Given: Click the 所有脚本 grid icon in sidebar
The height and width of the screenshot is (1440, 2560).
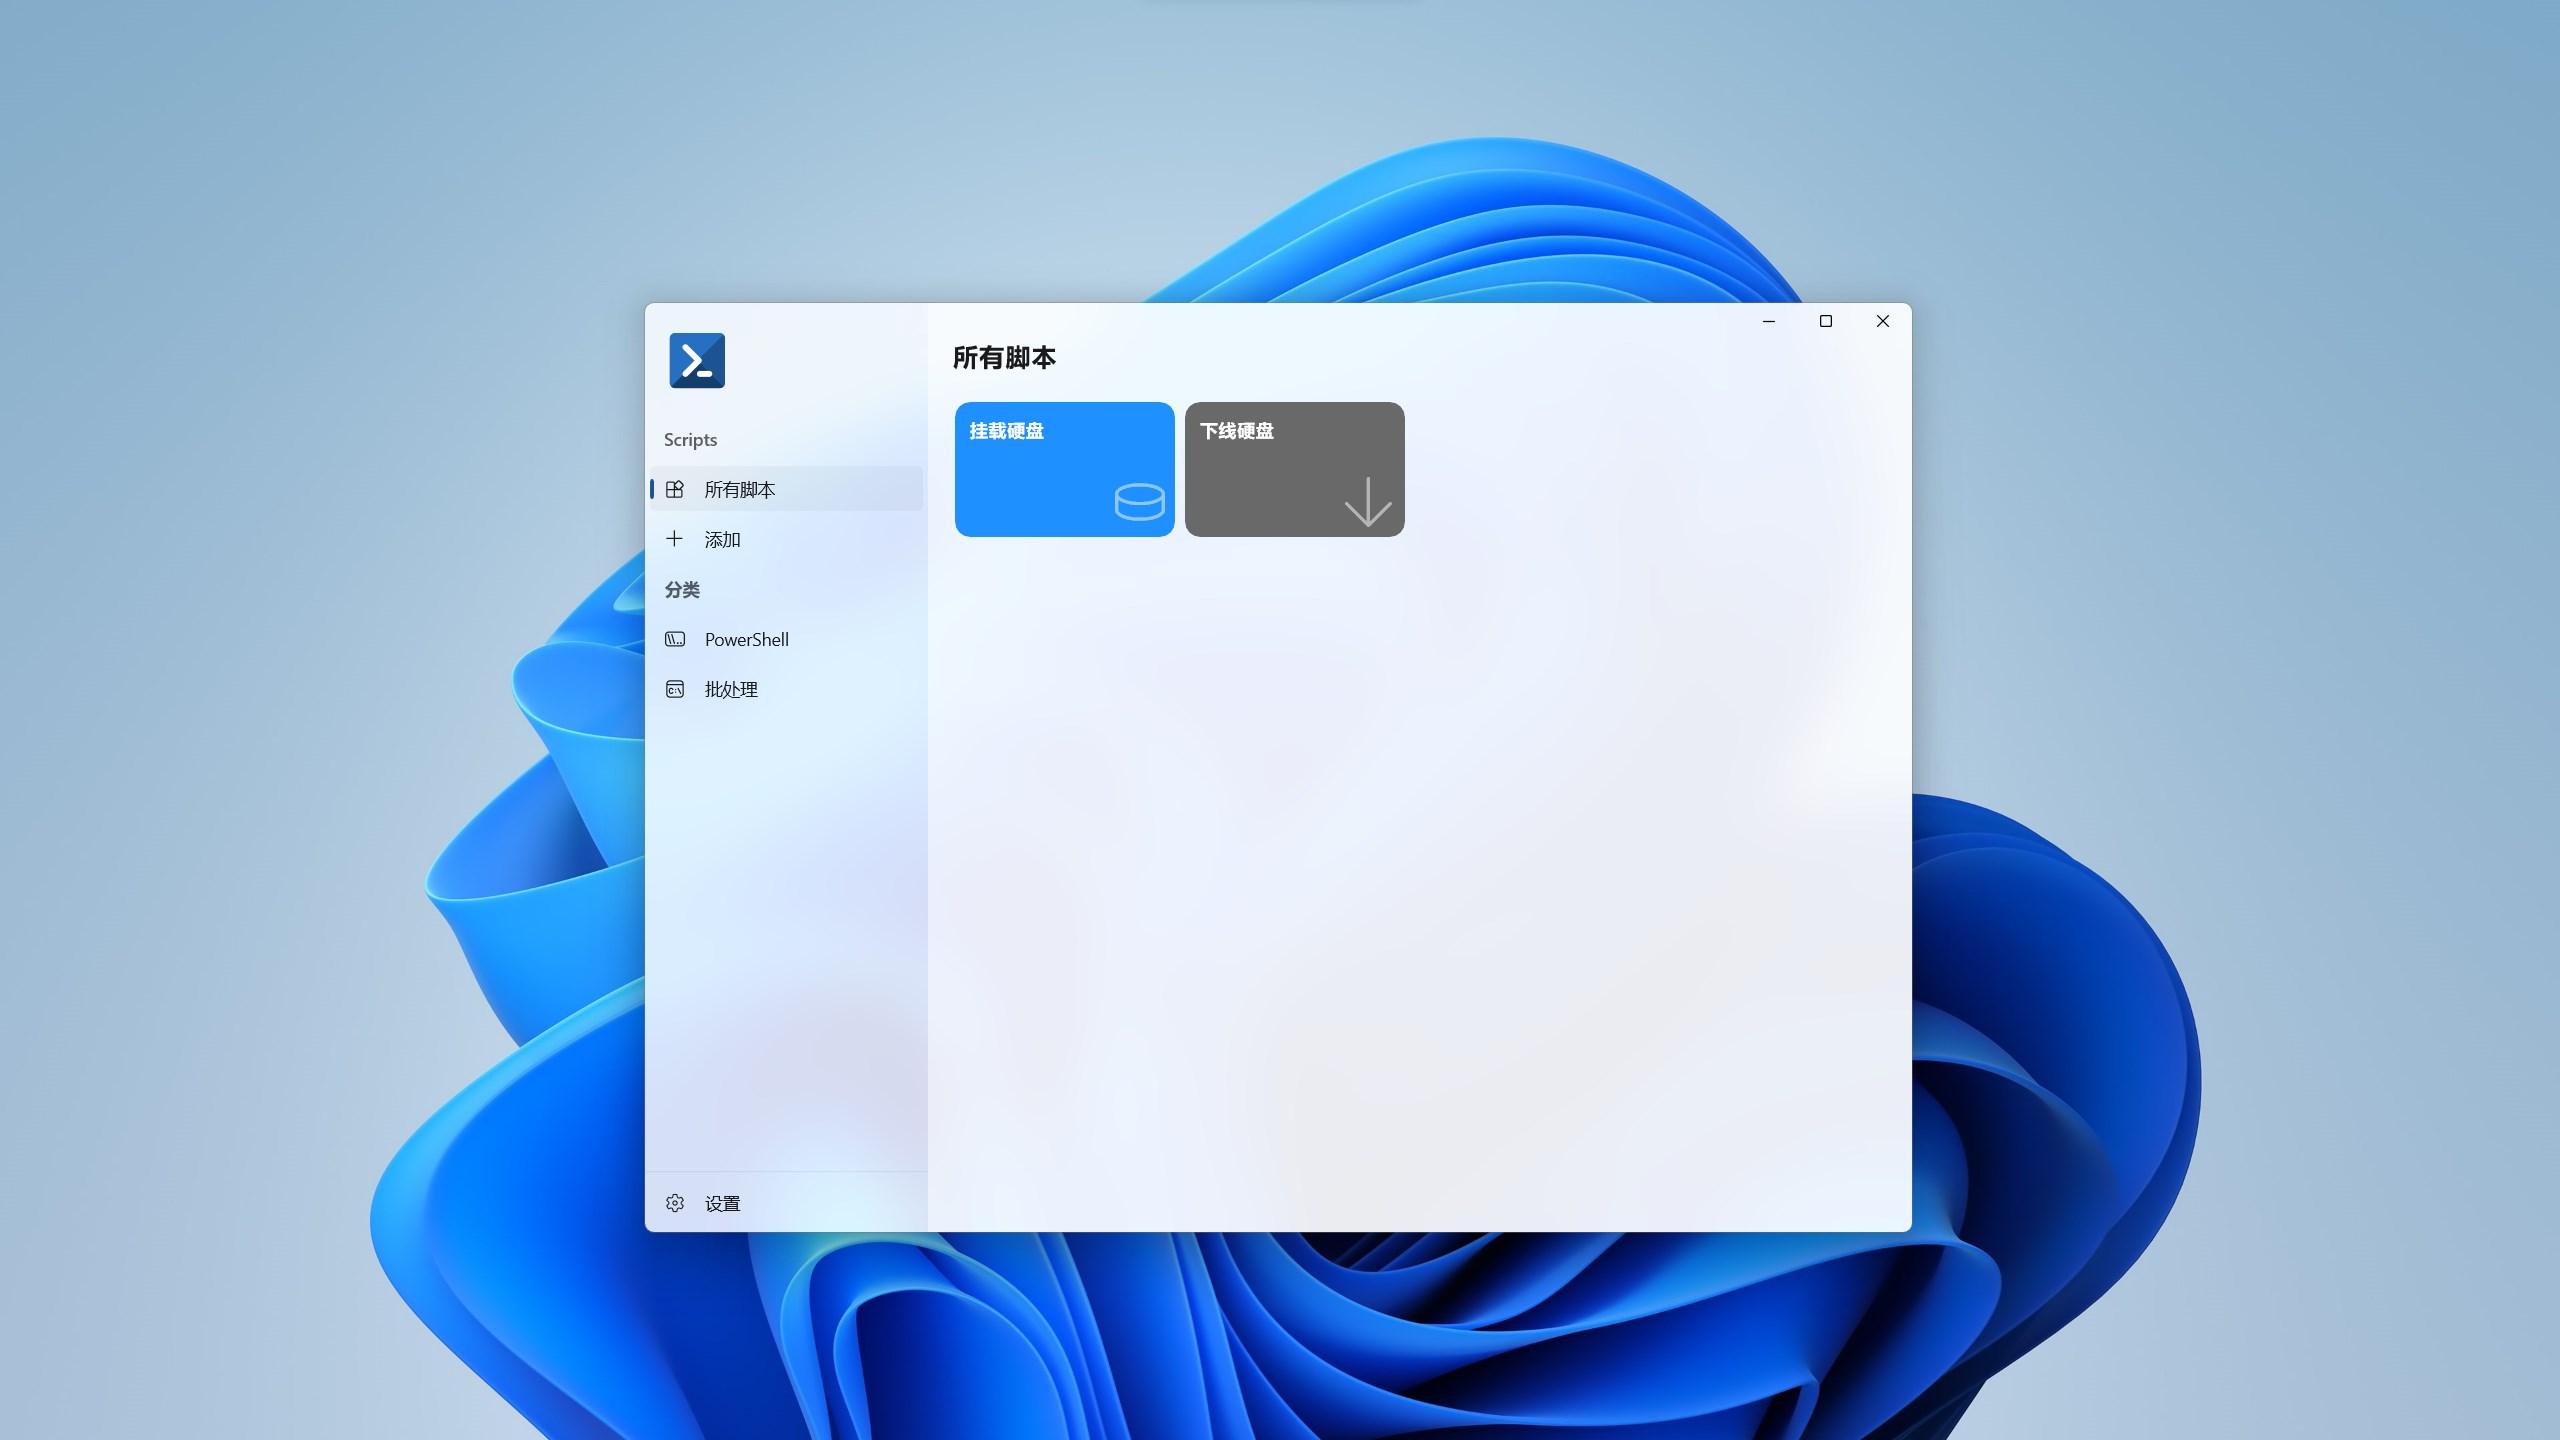Looking at the screenshot, I should [x=675, y=489].
